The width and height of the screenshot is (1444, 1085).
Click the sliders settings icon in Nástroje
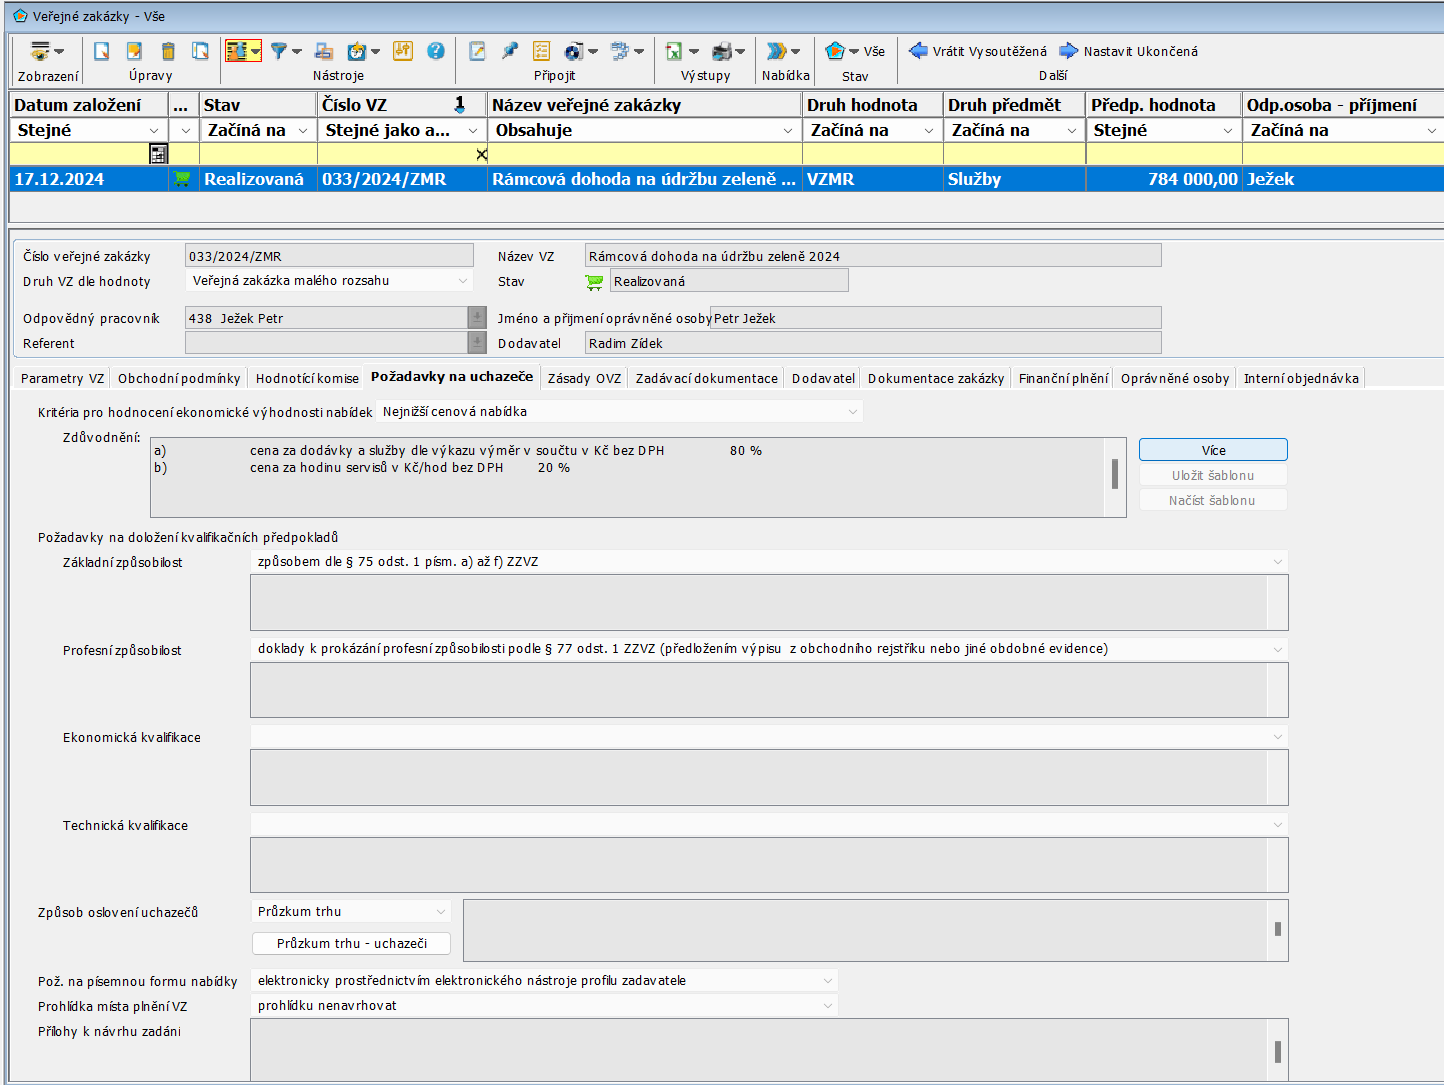[402, 51]
